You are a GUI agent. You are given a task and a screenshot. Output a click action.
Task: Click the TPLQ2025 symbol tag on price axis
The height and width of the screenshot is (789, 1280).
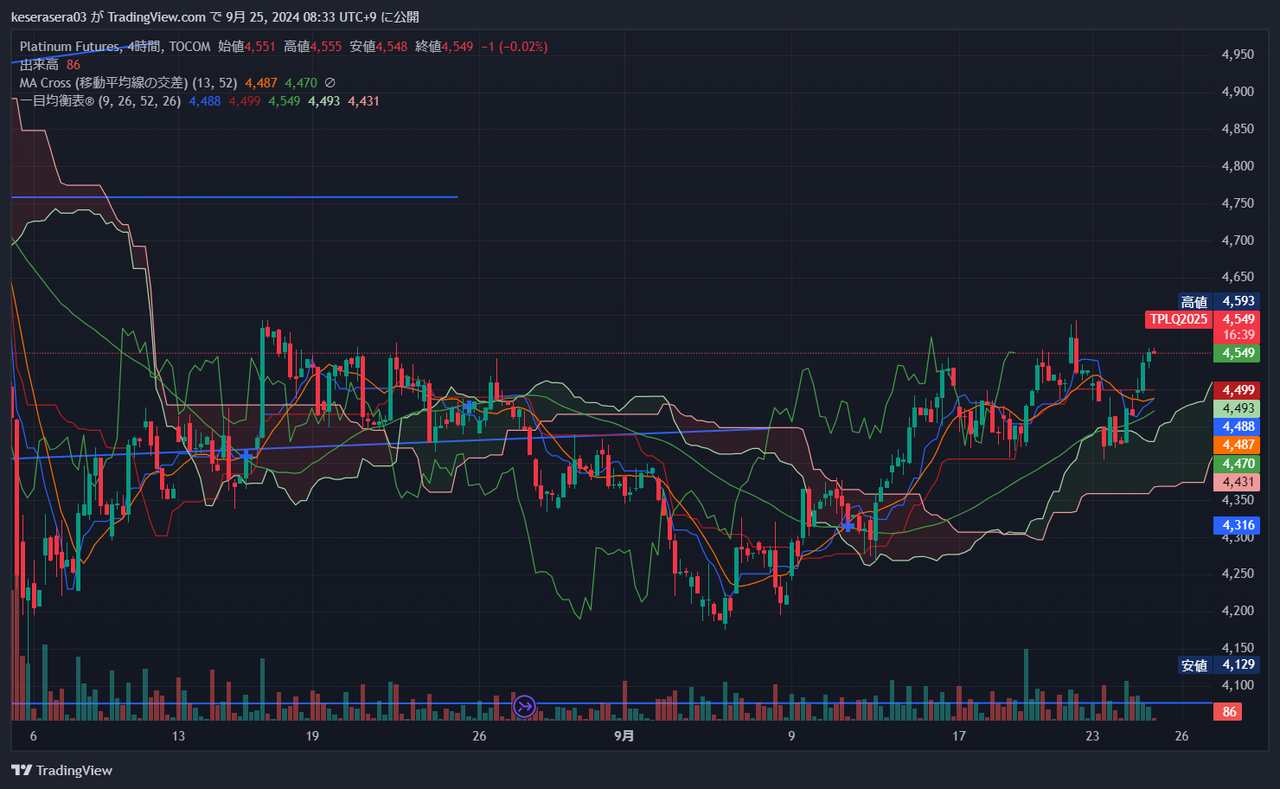(1179, 319)
